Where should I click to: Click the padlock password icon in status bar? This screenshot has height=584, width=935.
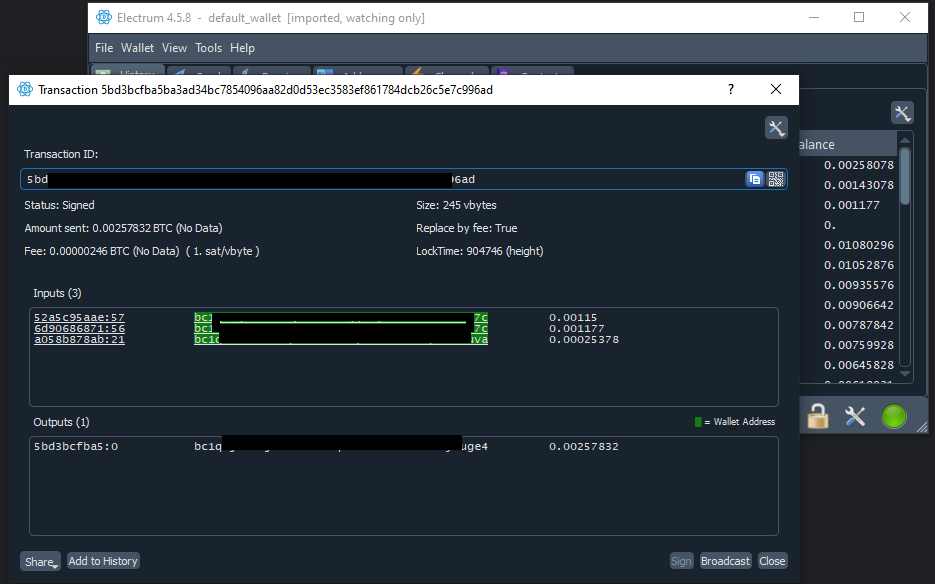(818, 416)
